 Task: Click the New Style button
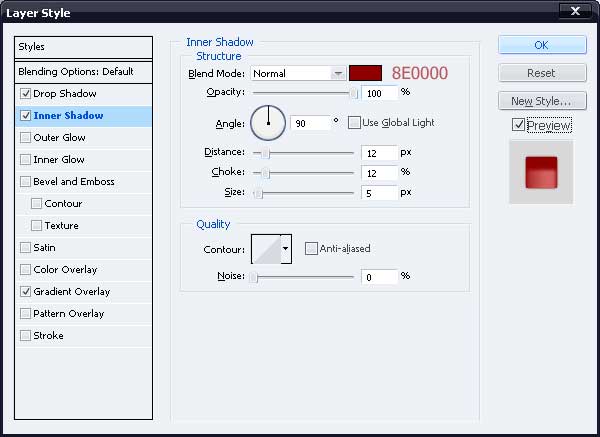[x=542, y=101]
